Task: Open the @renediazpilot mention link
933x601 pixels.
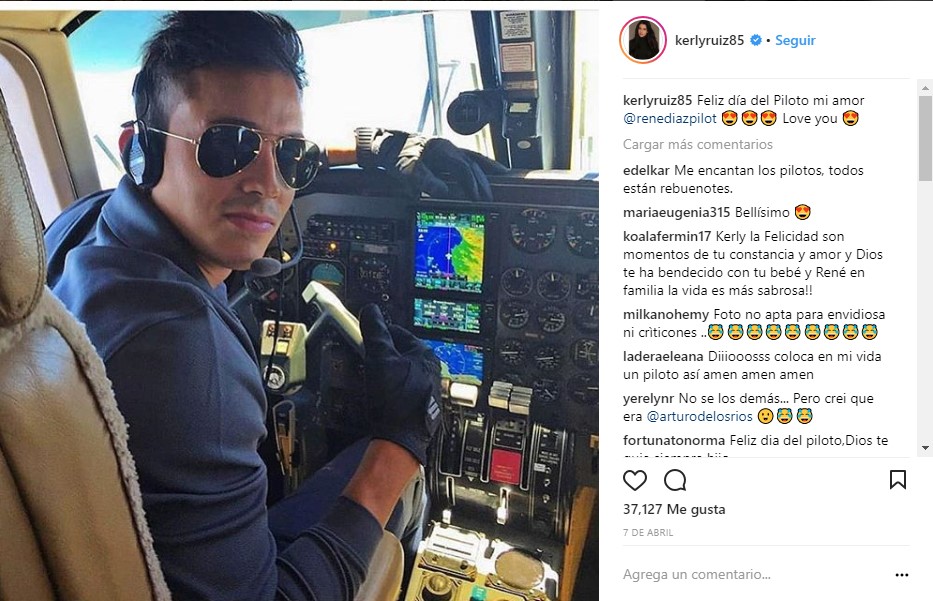Action: click(669, 118)
